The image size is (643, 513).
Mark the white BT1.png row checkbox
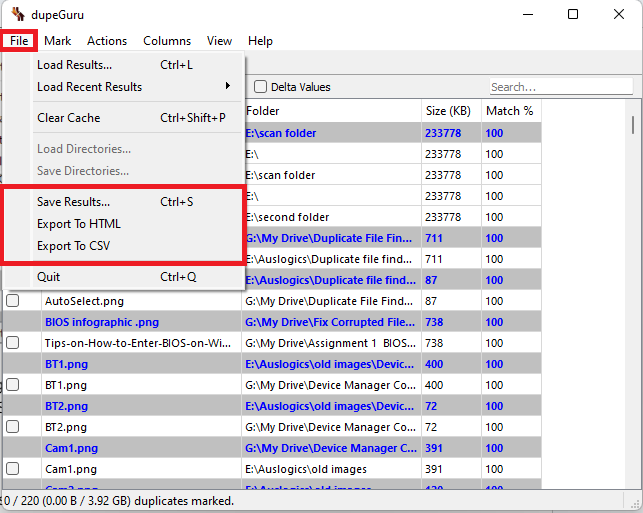(13, 384)
